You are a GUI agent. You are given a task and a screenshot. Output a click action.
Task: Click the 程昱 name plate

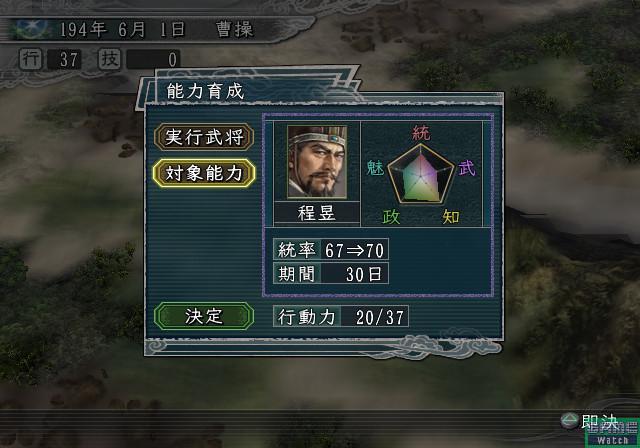317,213
